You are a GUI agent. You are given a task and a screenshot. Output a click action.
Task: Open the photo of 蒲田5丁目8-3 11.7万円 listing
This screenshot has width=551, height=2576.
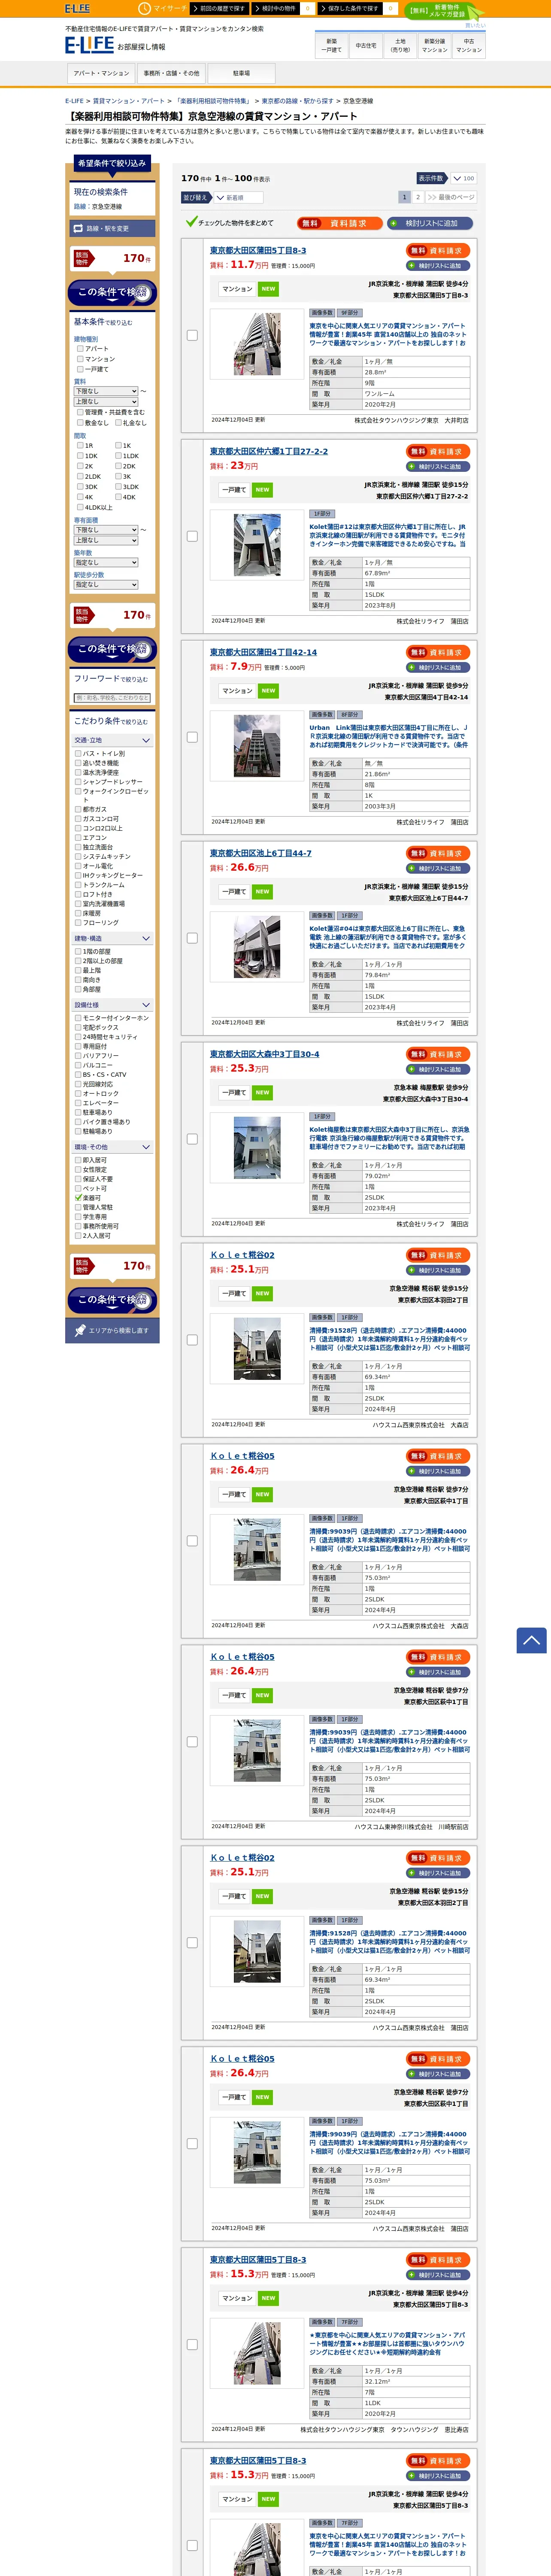tap(257, 343)
